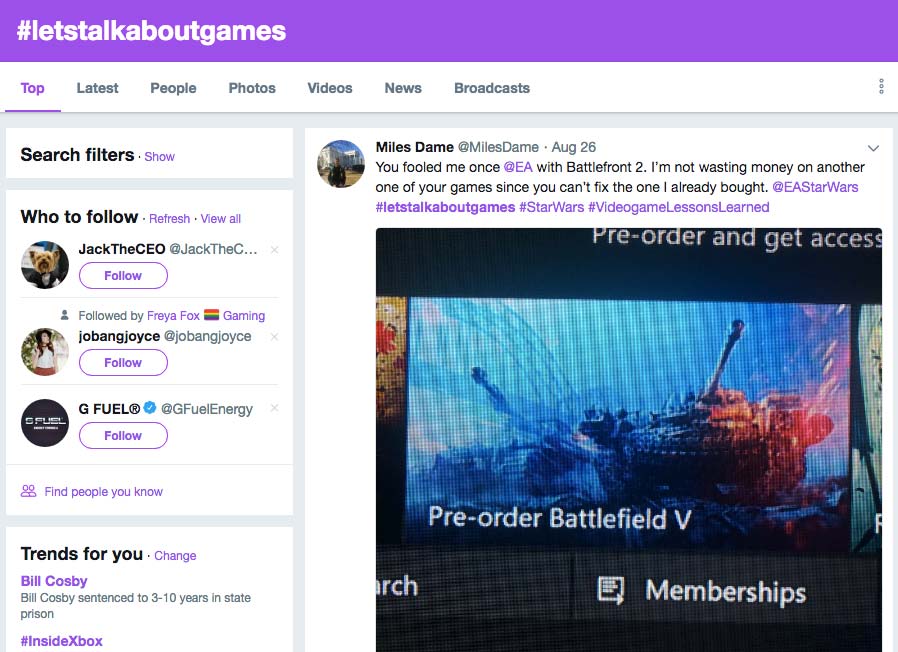Open the Find people you know link
This screenshot has height=652, width=898.
[104, 492]
